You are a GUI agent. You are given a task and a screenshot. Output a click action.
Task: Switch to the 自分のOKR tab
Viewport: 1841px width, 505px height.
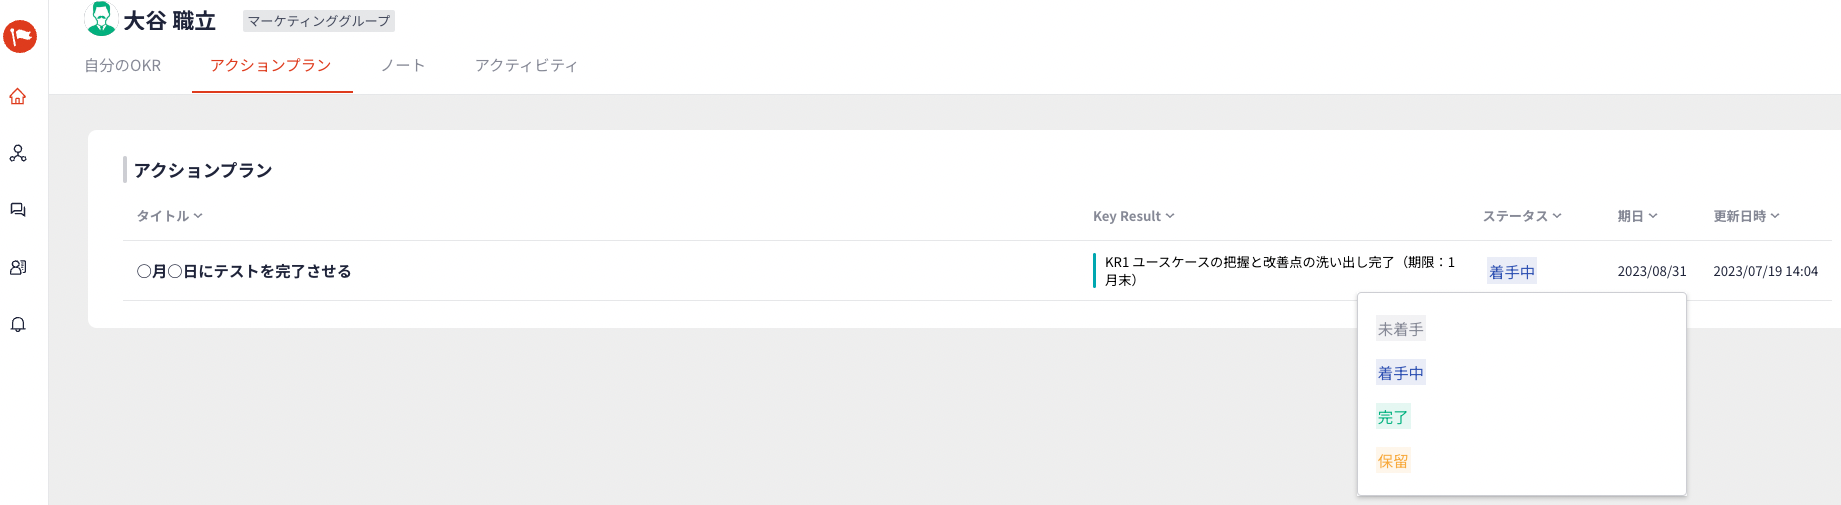[123, 65]
